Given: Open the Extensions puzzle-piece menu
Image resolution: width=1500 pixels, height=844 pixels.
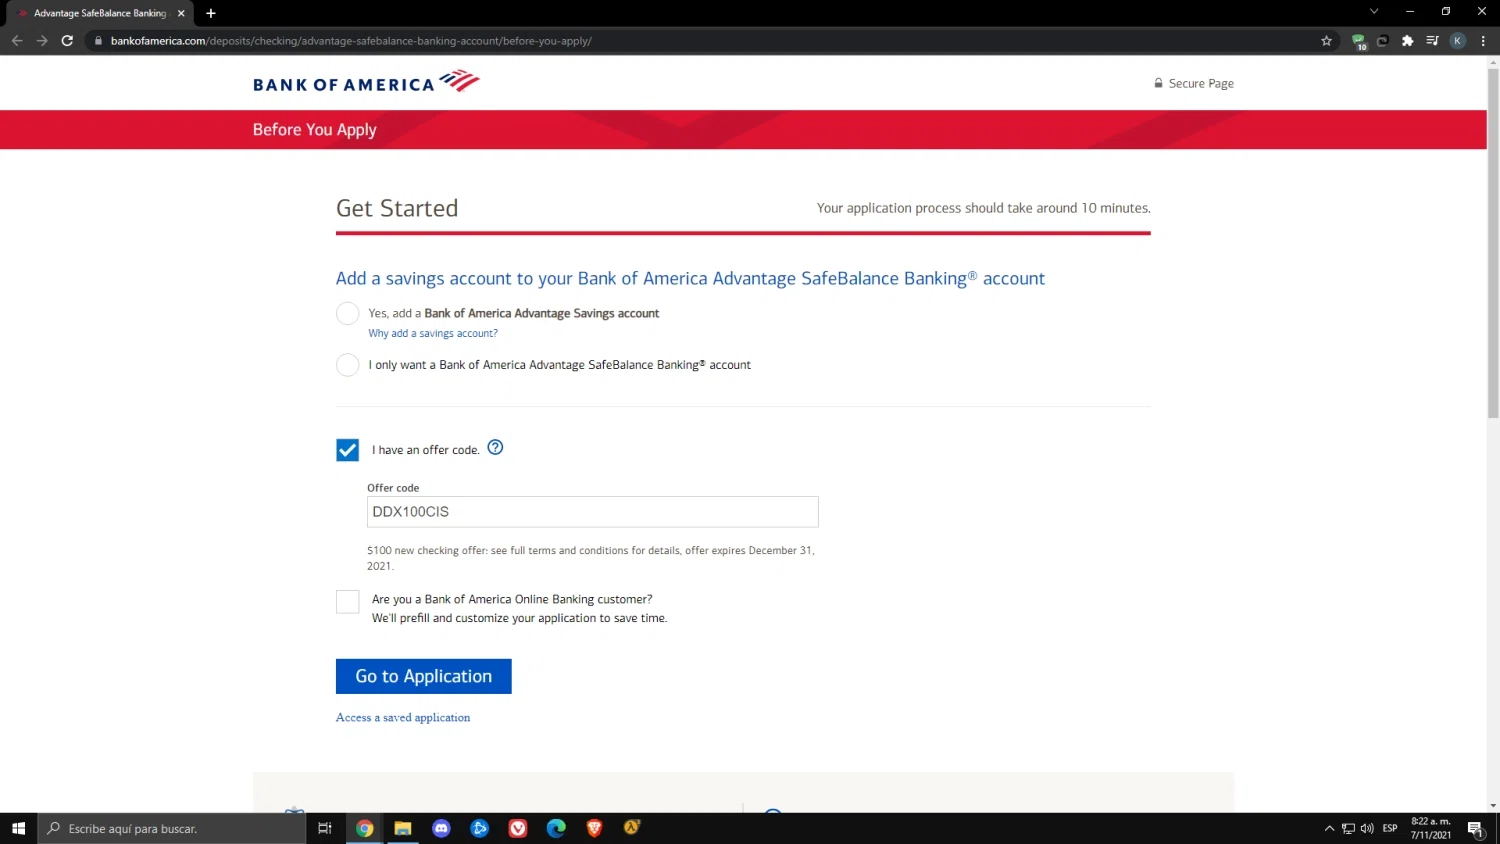Looking at the screenshot, I should (x=1408, y=41).
